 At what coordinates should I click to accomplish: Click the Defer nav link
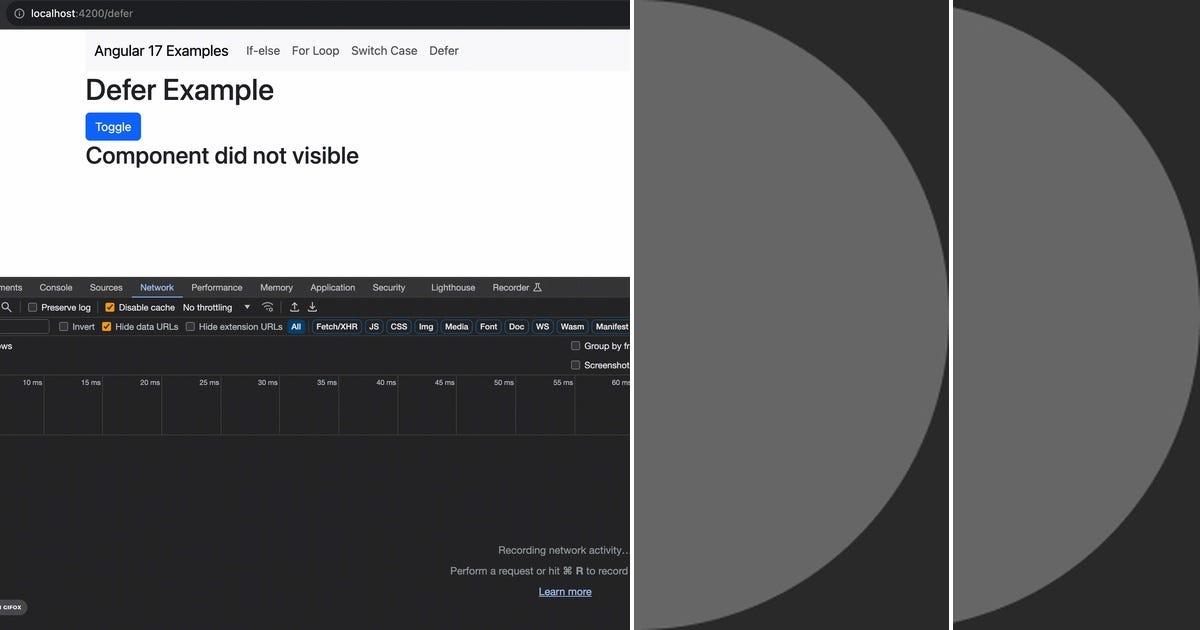(444, 51)
